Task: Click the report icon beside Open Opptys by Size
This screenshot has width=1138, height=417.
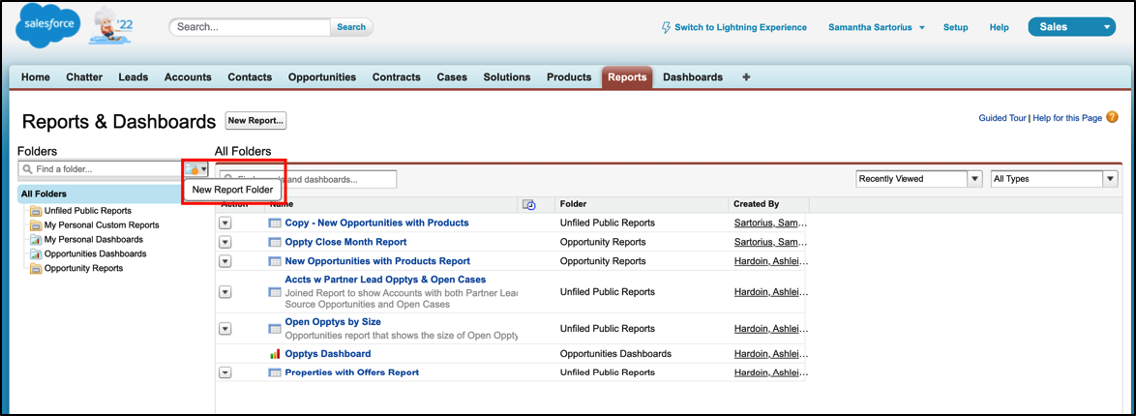Action: (275, 329)
